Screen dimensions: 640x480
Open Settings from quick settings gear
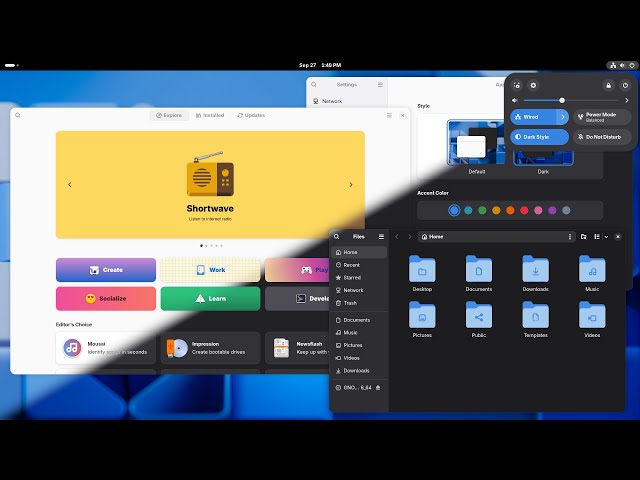click(x=533, y=85)
